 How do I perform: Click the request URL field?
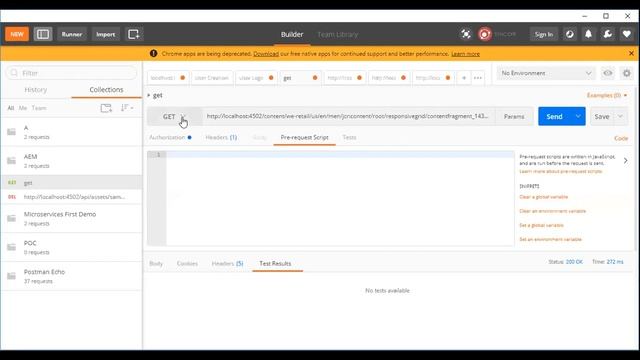(x=348, y=116)
